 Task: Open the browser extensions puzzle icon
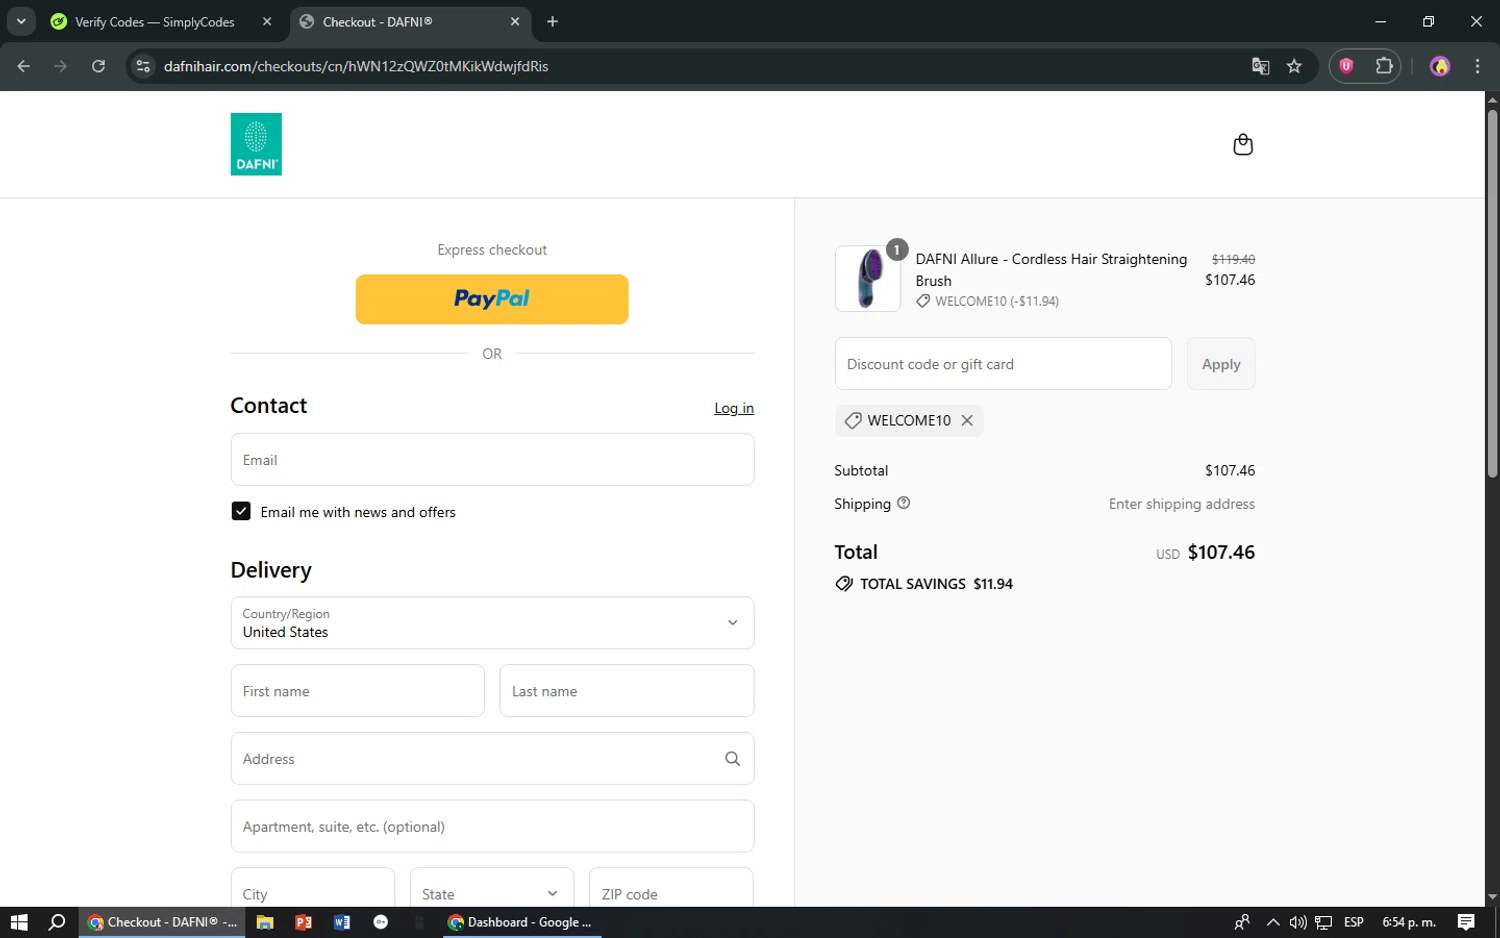[1384, 66]
